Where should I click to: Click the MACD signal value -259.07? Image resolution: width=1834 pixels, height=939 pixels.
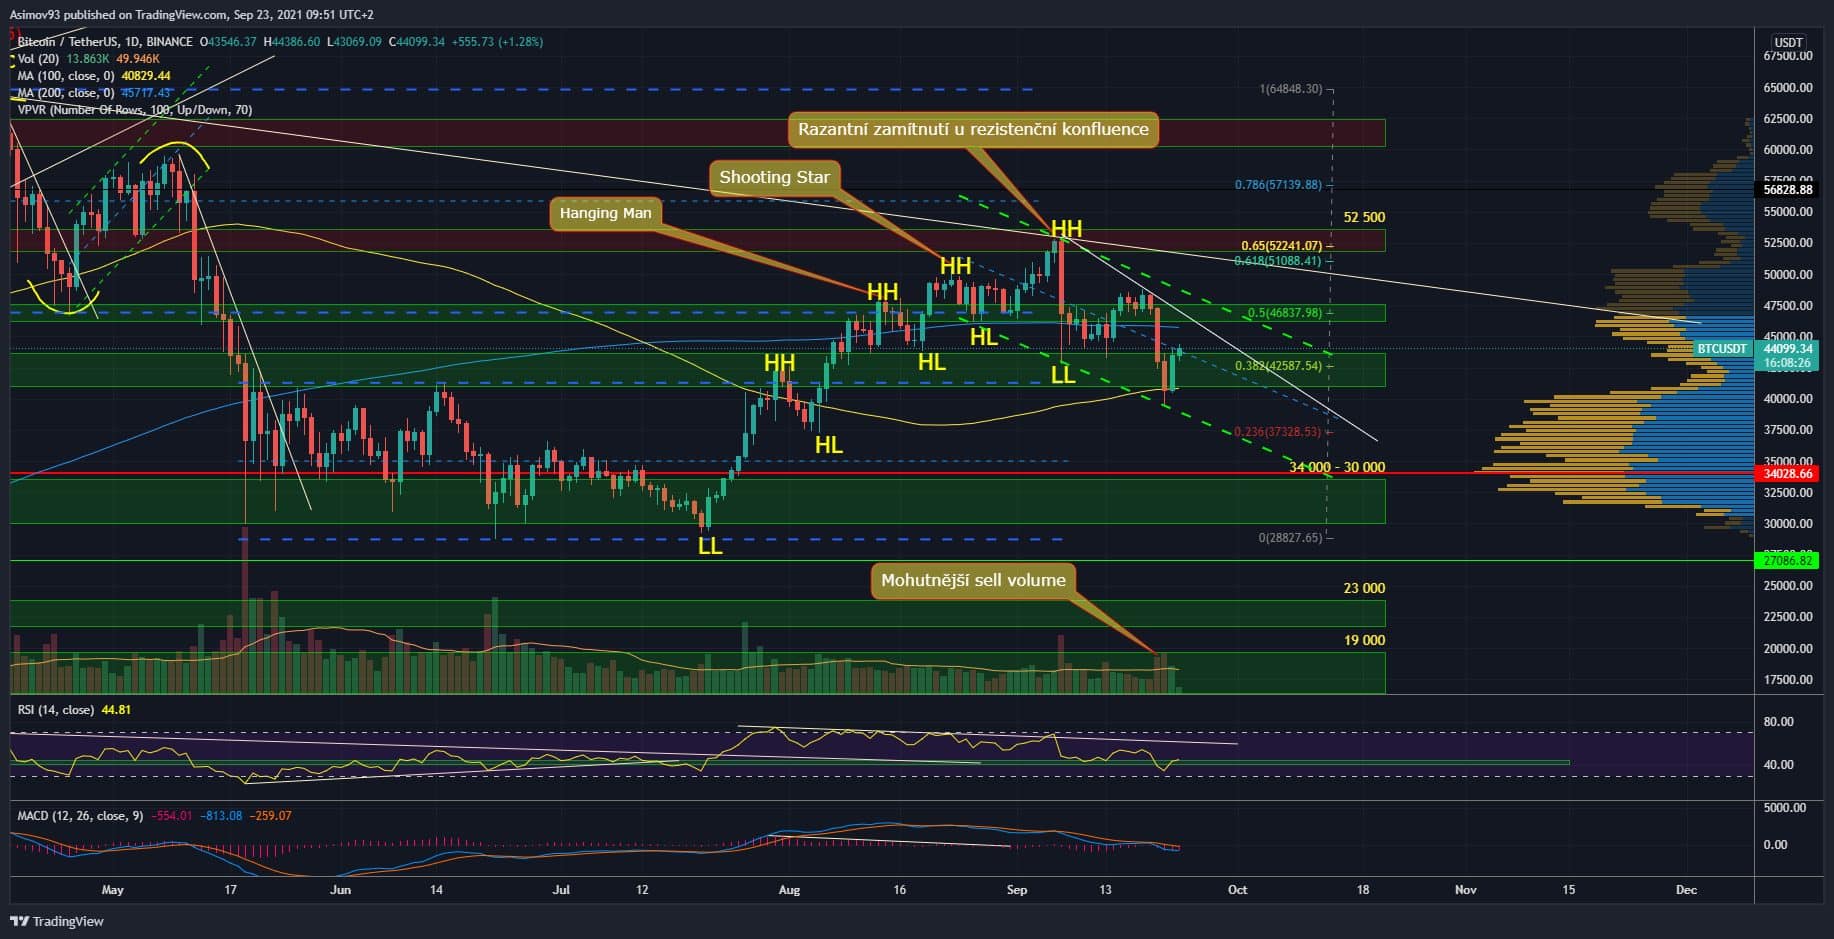[x=270, y=816]
